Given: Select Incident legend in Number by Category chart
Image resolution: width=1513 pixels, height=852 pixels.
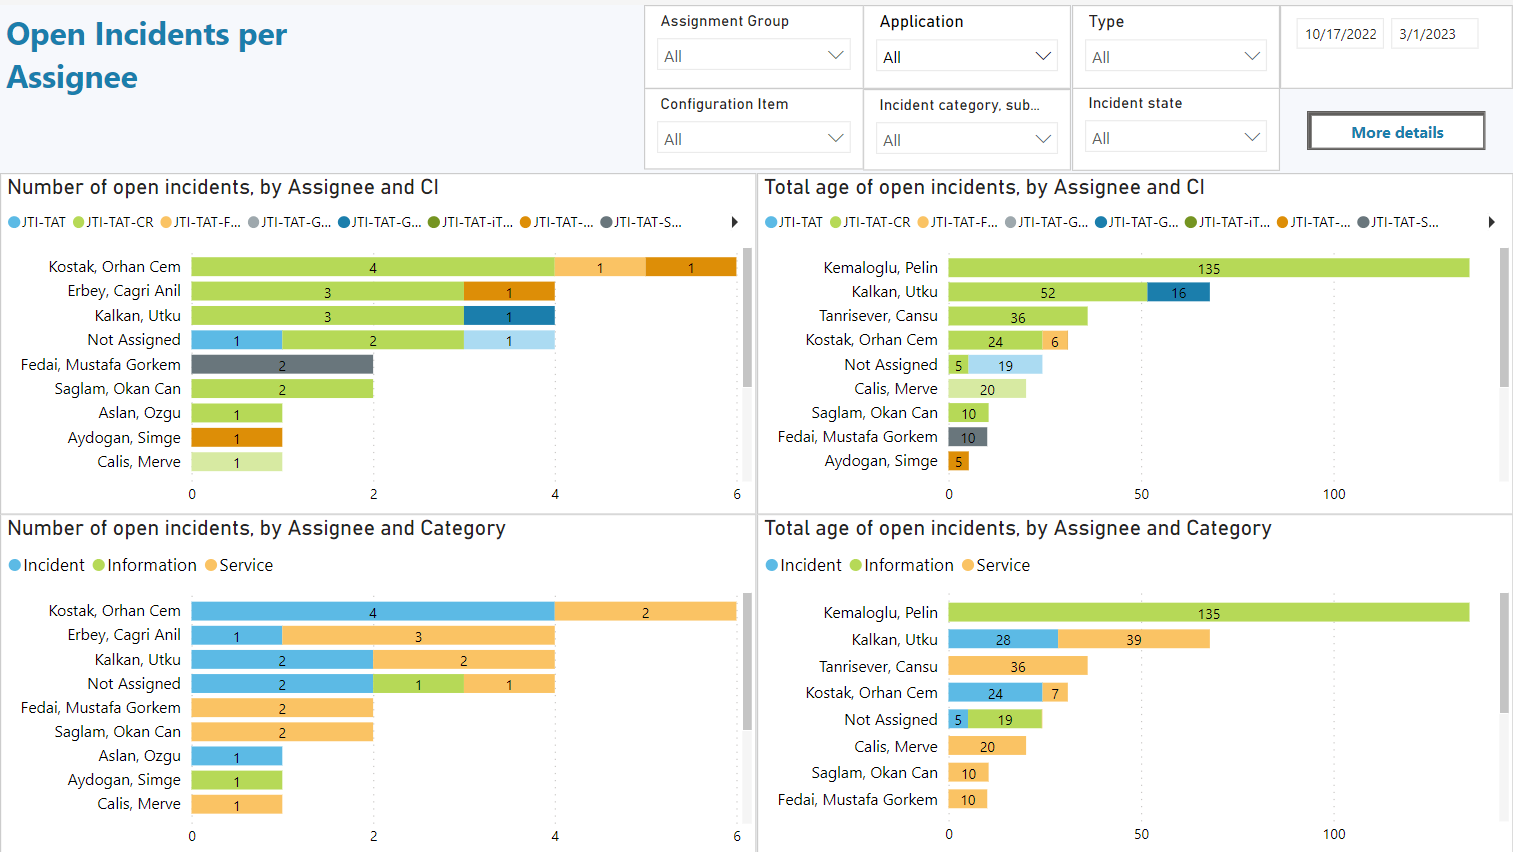Looking at the screenshot, I should pyautogui.click(x=47, y=565).
